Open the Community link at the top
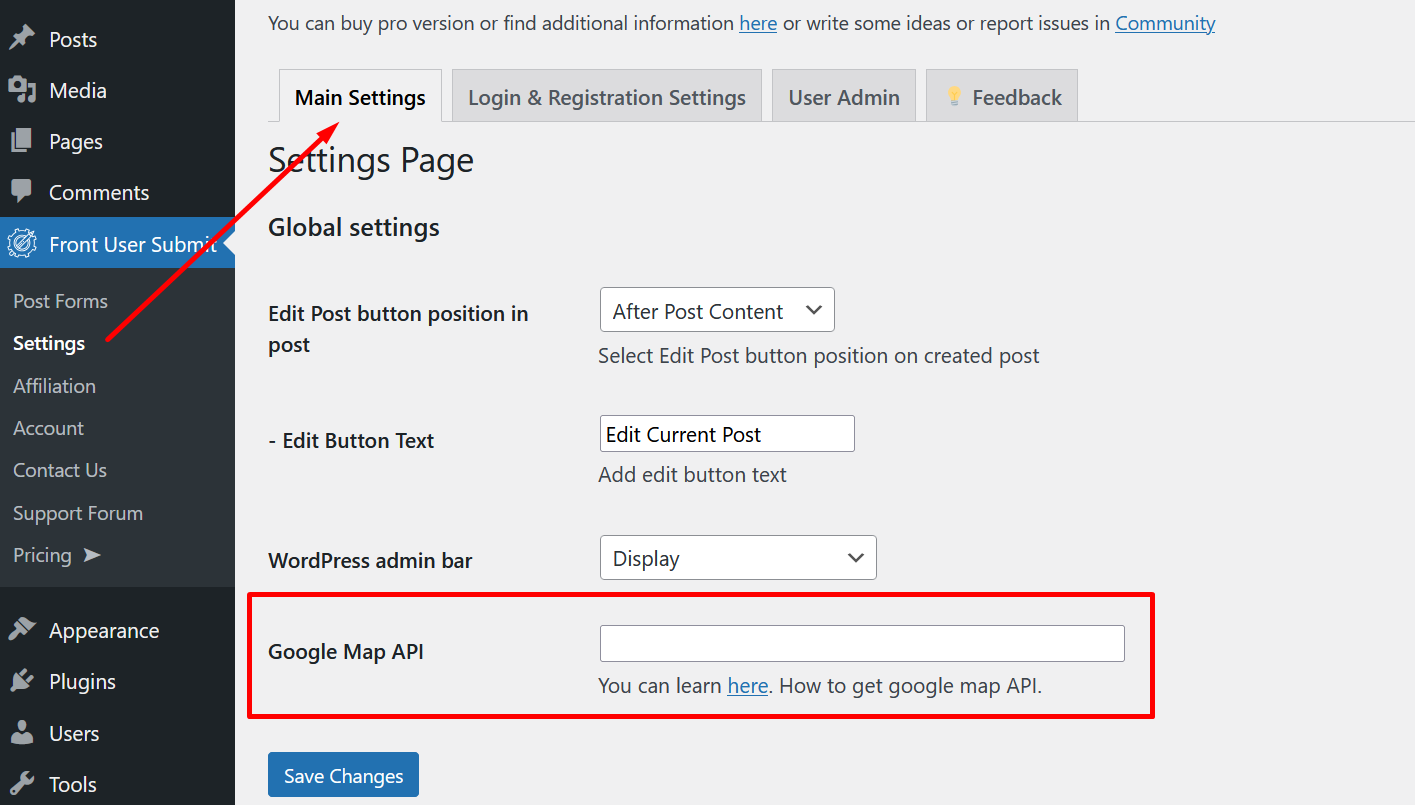 pos(1164,23)
